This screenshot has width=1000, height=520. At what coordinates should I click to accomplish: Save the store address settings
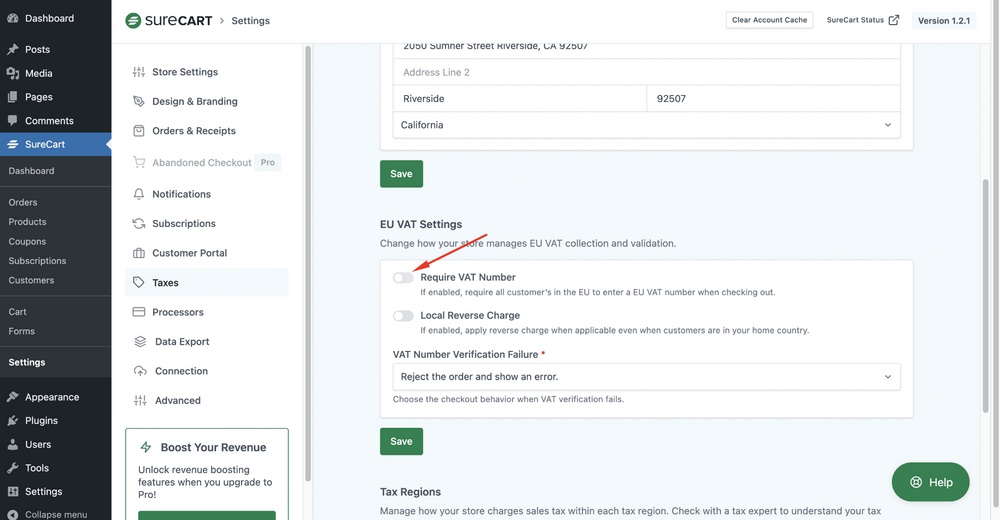coord(401,174)
